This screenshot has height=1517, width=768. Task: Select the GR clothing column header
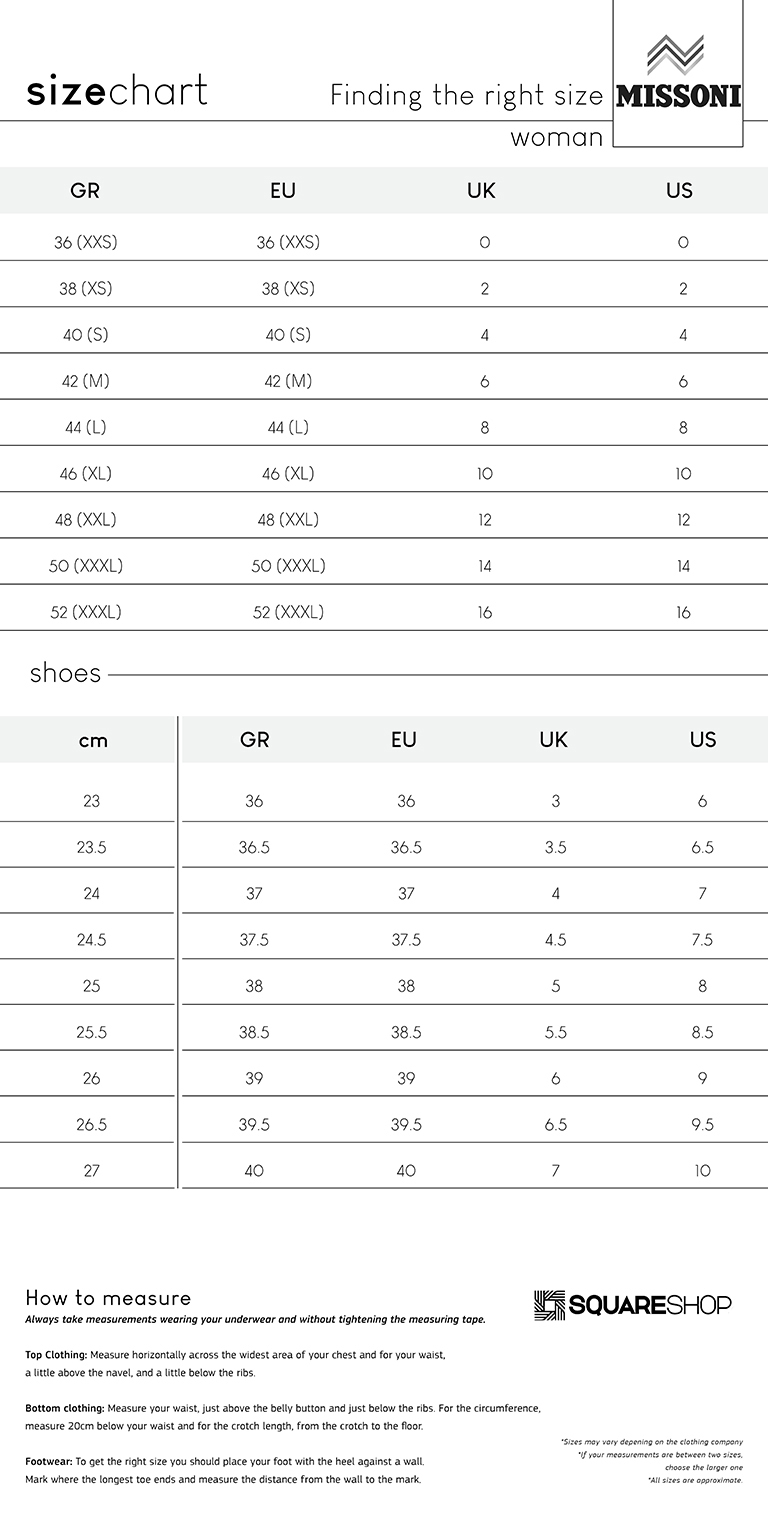pos(85,190)
